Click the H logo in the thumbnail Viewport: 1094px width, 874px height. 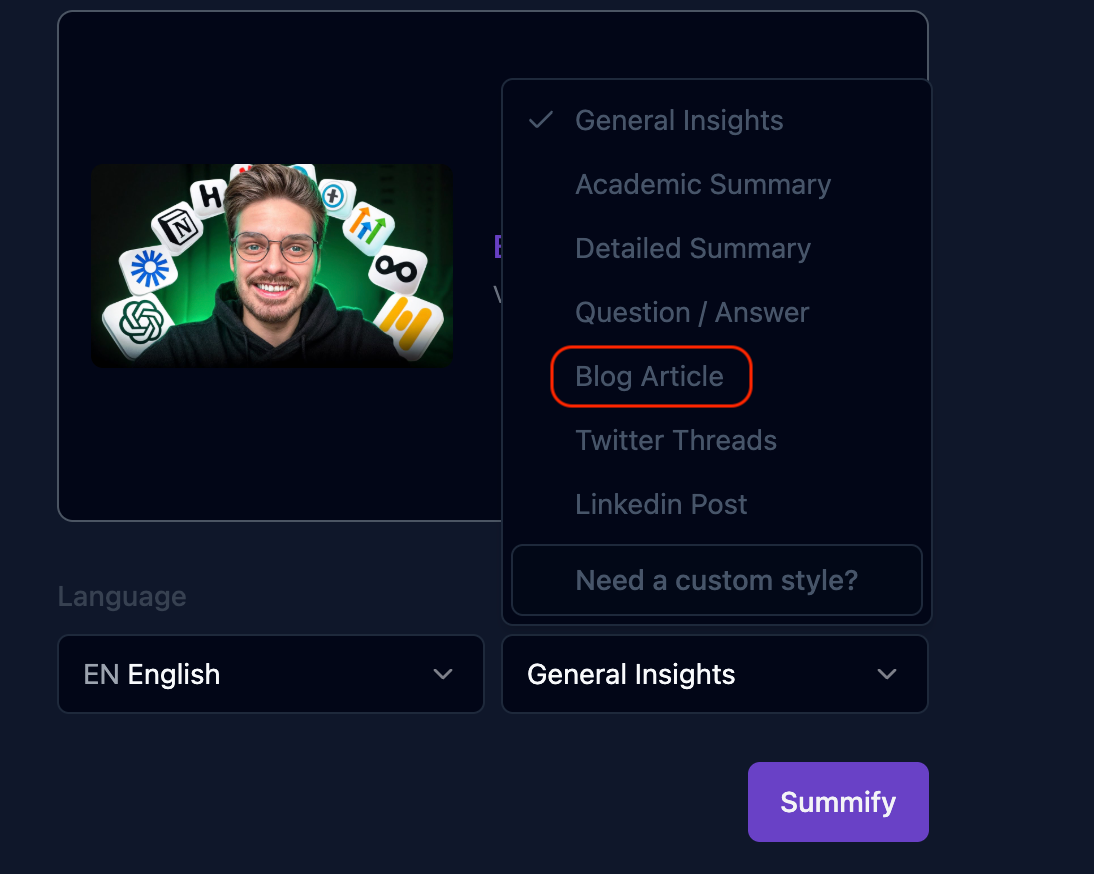click(209, 197)
